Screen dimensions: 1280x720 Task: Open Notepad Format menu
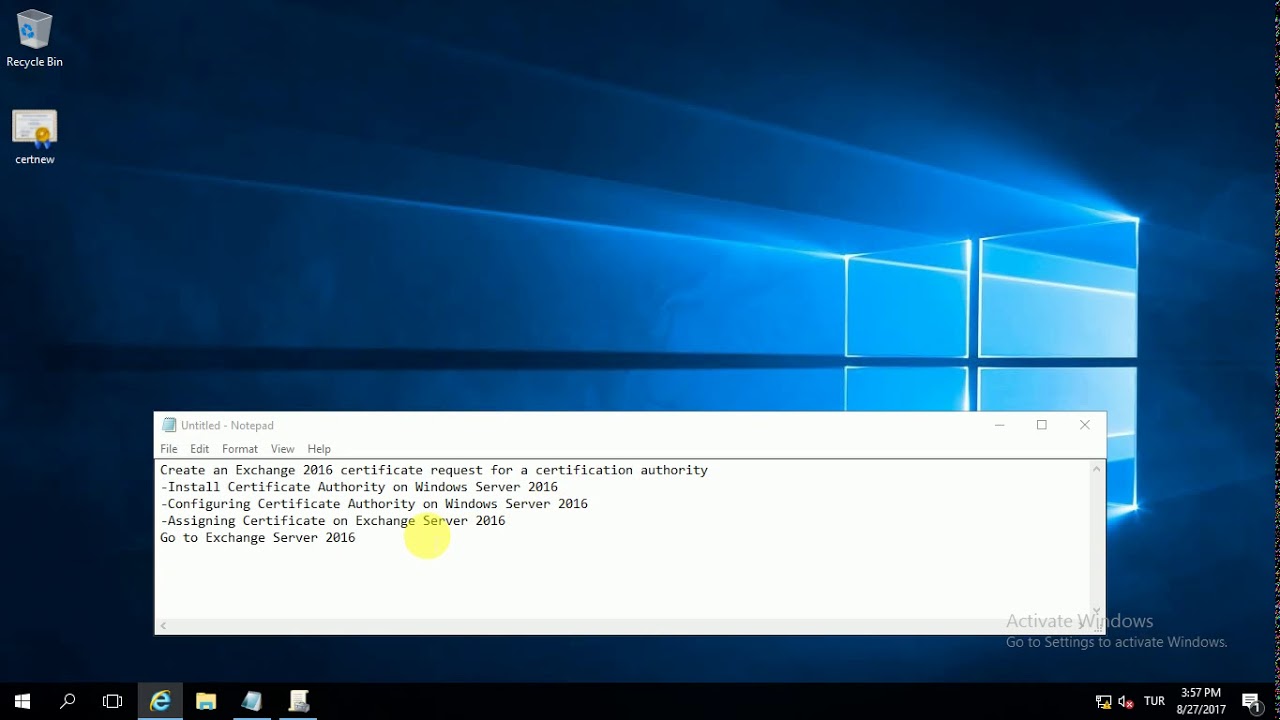tap(240, 449)
